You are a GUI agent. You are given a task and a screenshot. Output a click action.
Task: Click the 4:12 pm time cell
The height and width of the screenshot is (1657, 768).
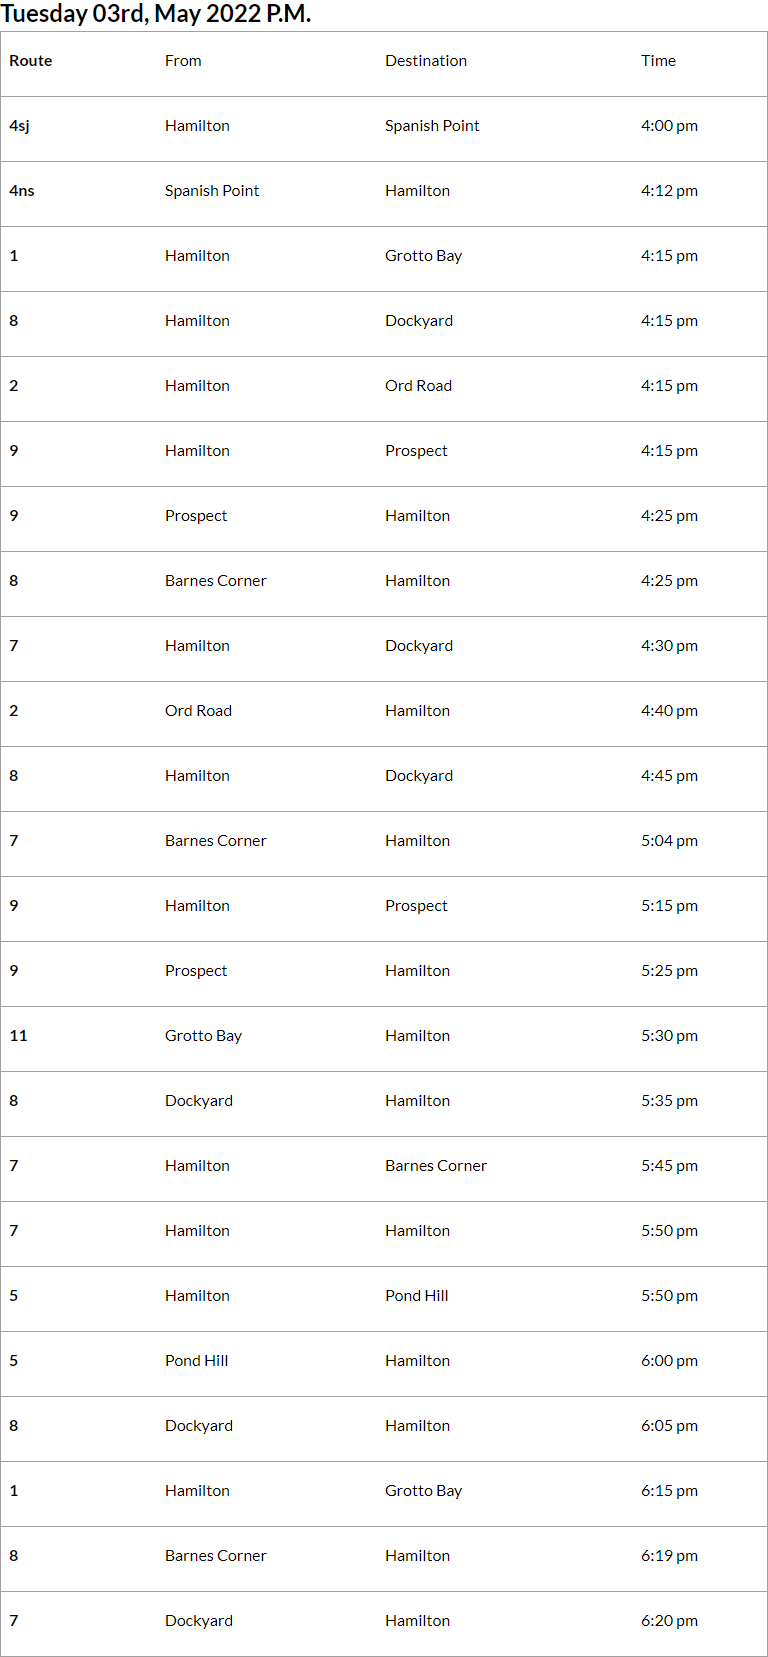point(669,191)
